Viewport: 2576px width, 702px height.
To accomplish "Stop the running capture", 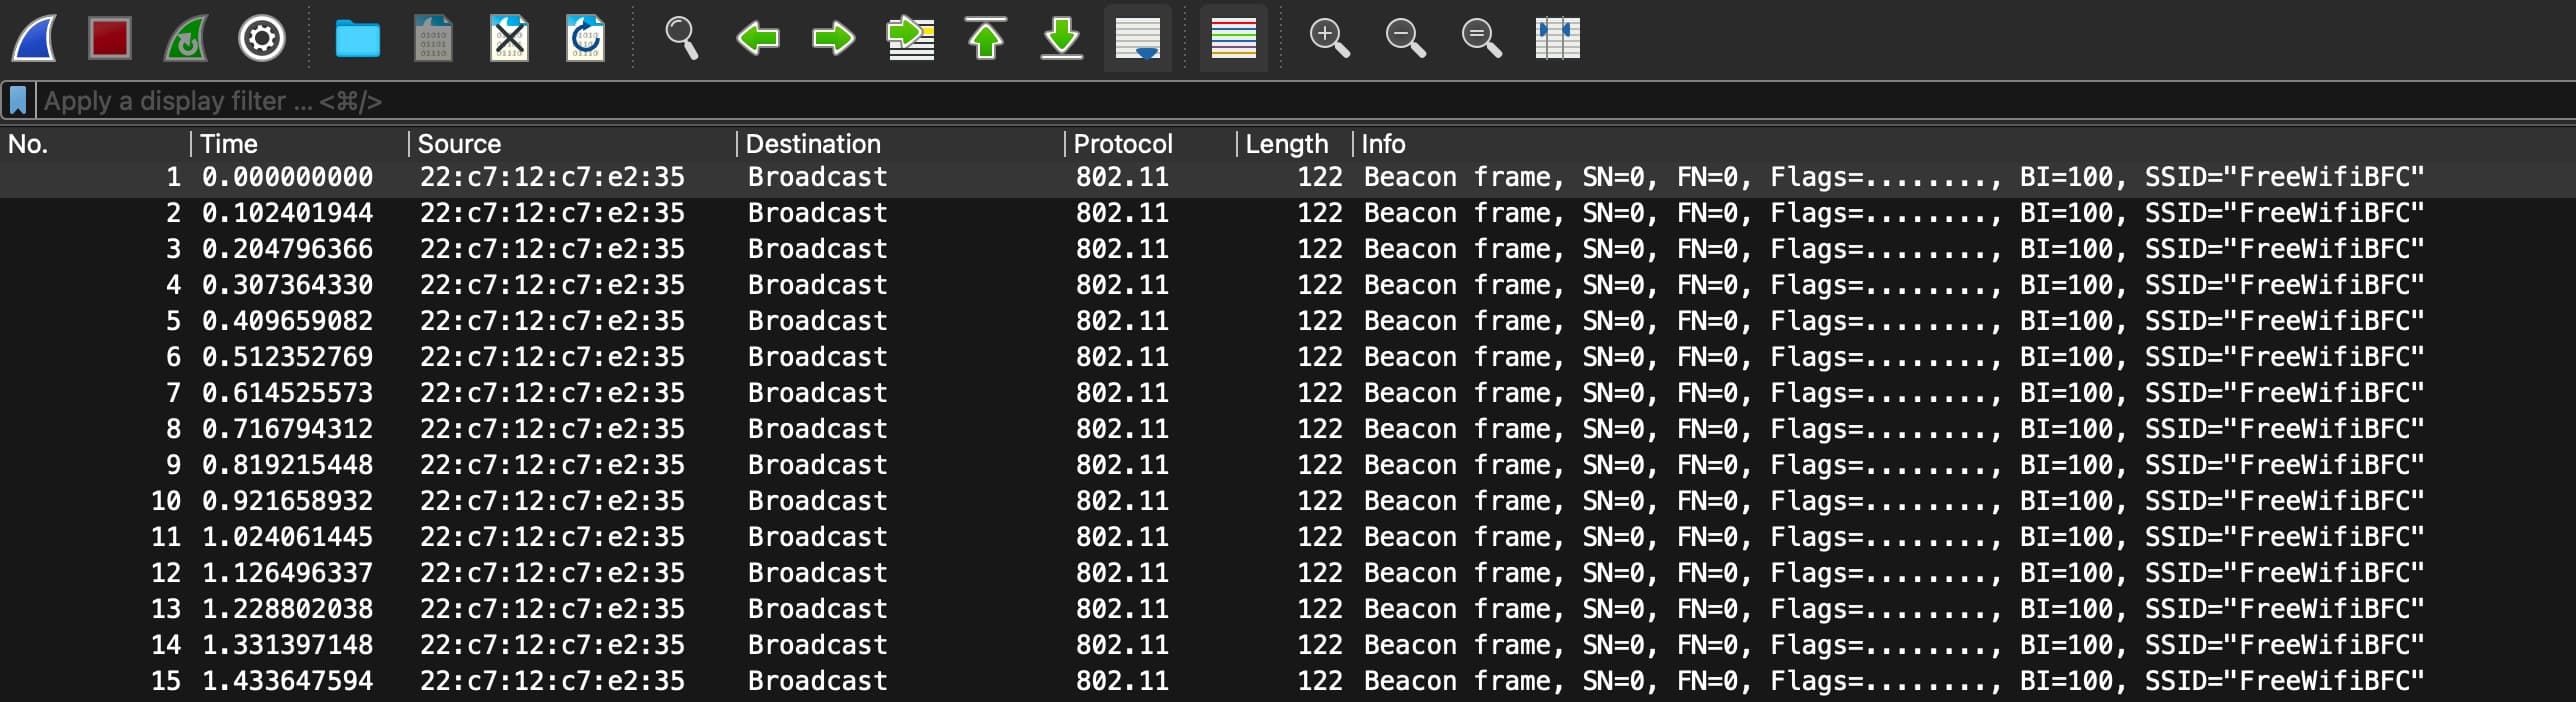I will 109,39.
